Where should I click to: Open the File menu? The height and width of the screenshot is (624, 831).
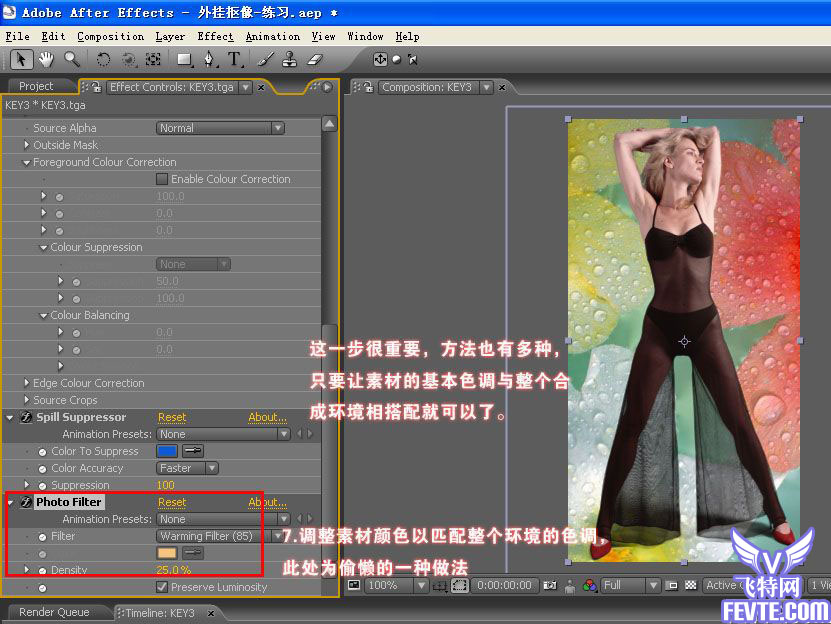click(17, 37)
